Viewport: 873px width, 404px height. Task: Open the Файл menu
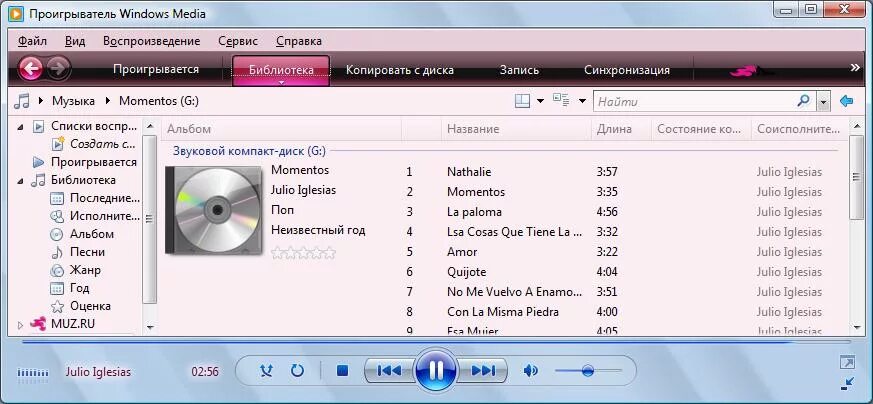[32, 41]
